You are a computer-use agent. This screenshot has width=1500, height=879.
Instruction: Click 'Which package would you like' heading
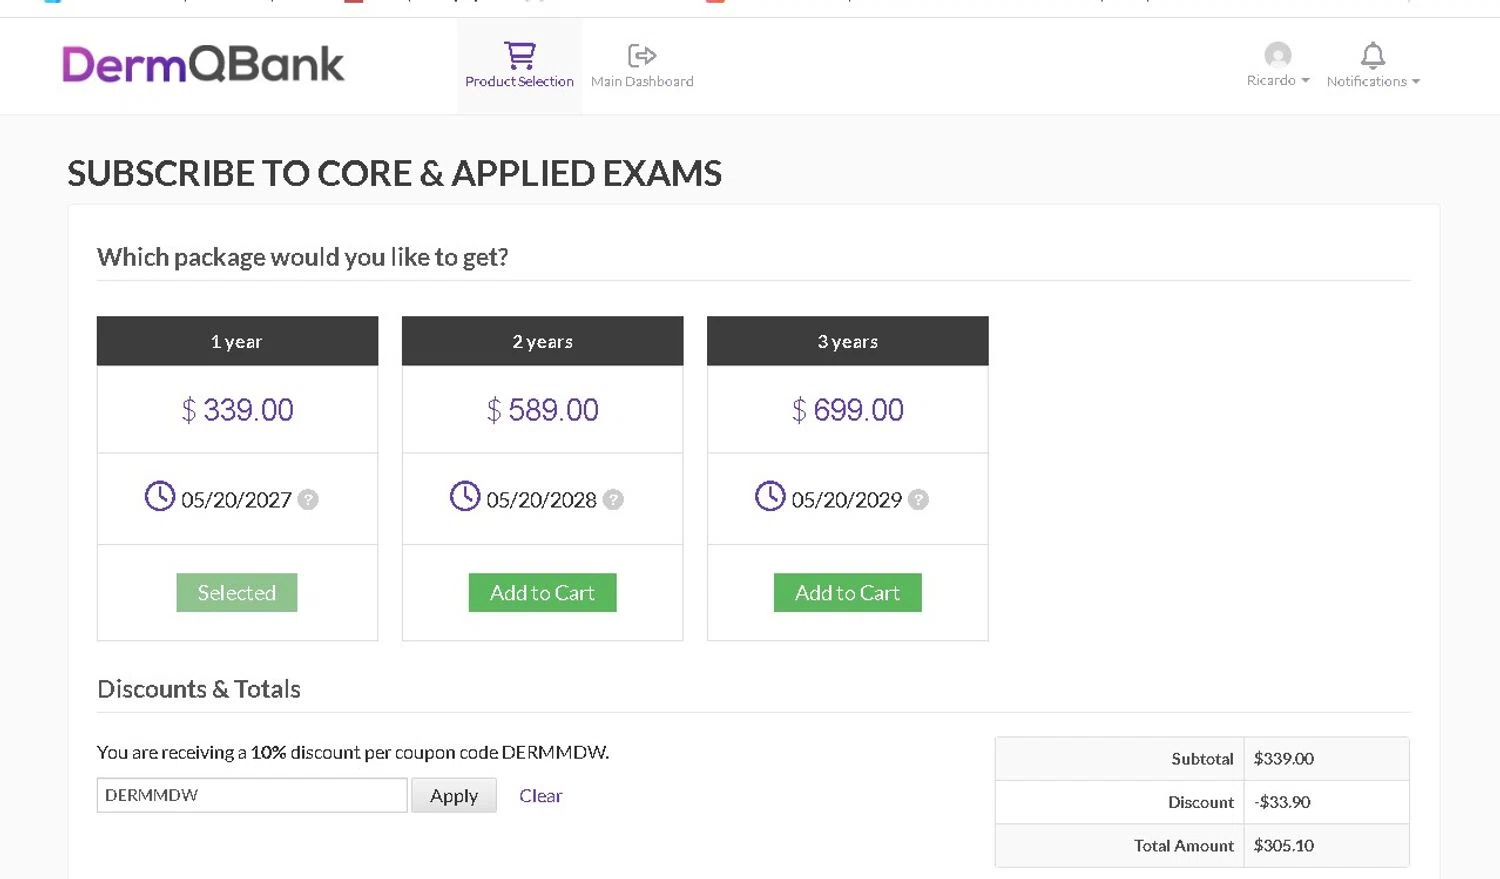302,257
